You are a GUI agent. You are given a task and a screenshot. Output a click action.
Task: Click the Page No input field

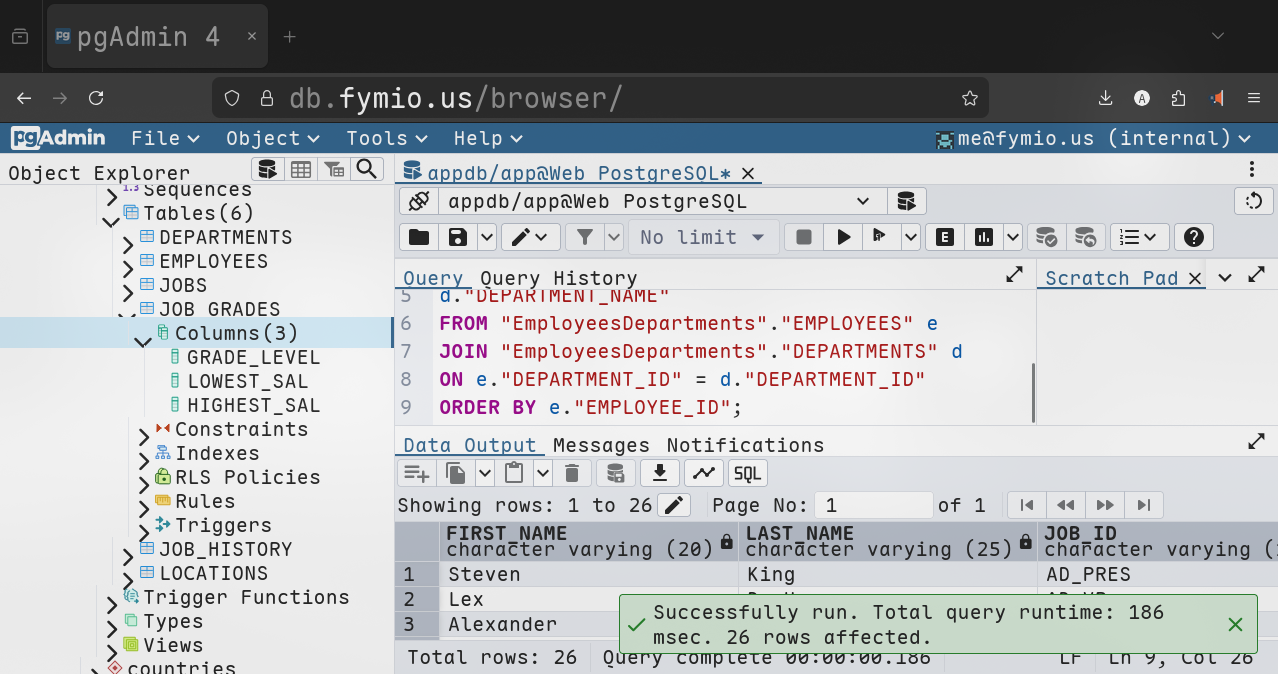point(873,505)
